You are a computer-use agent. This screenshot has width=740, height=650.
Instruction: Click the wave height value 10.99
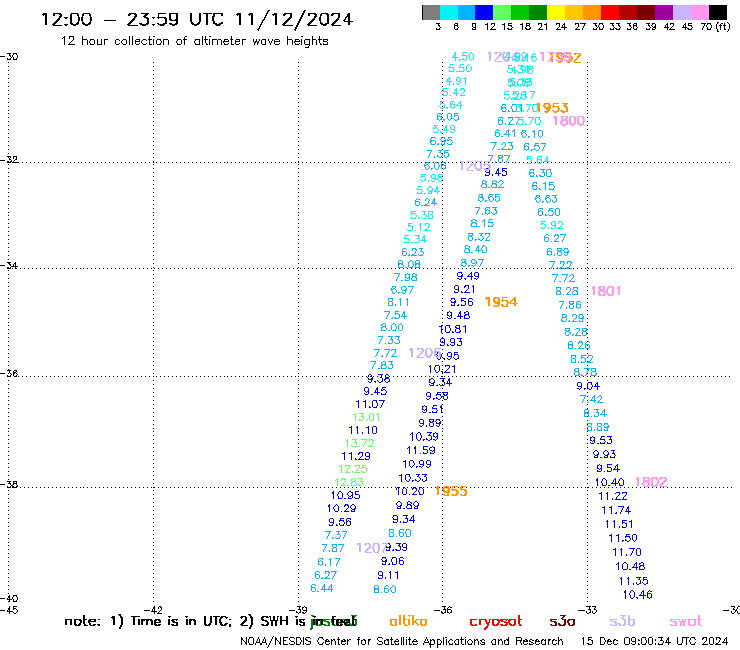[x=417, y=464]
